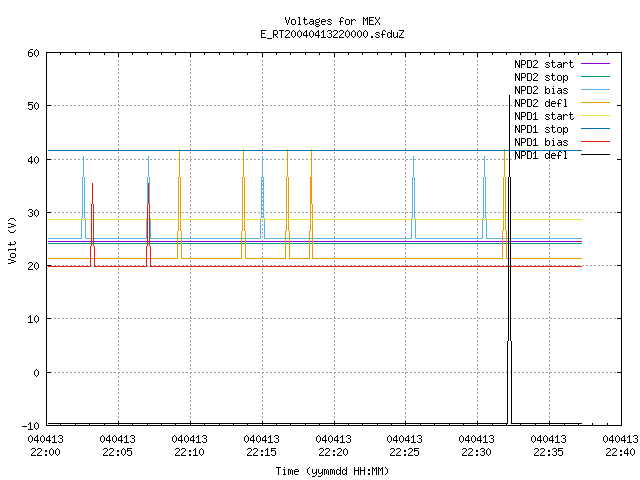This screenshot has height=480, width=640.
Task: Click the y-axis label 'Volt (V)'
Action: pos(12,240)
